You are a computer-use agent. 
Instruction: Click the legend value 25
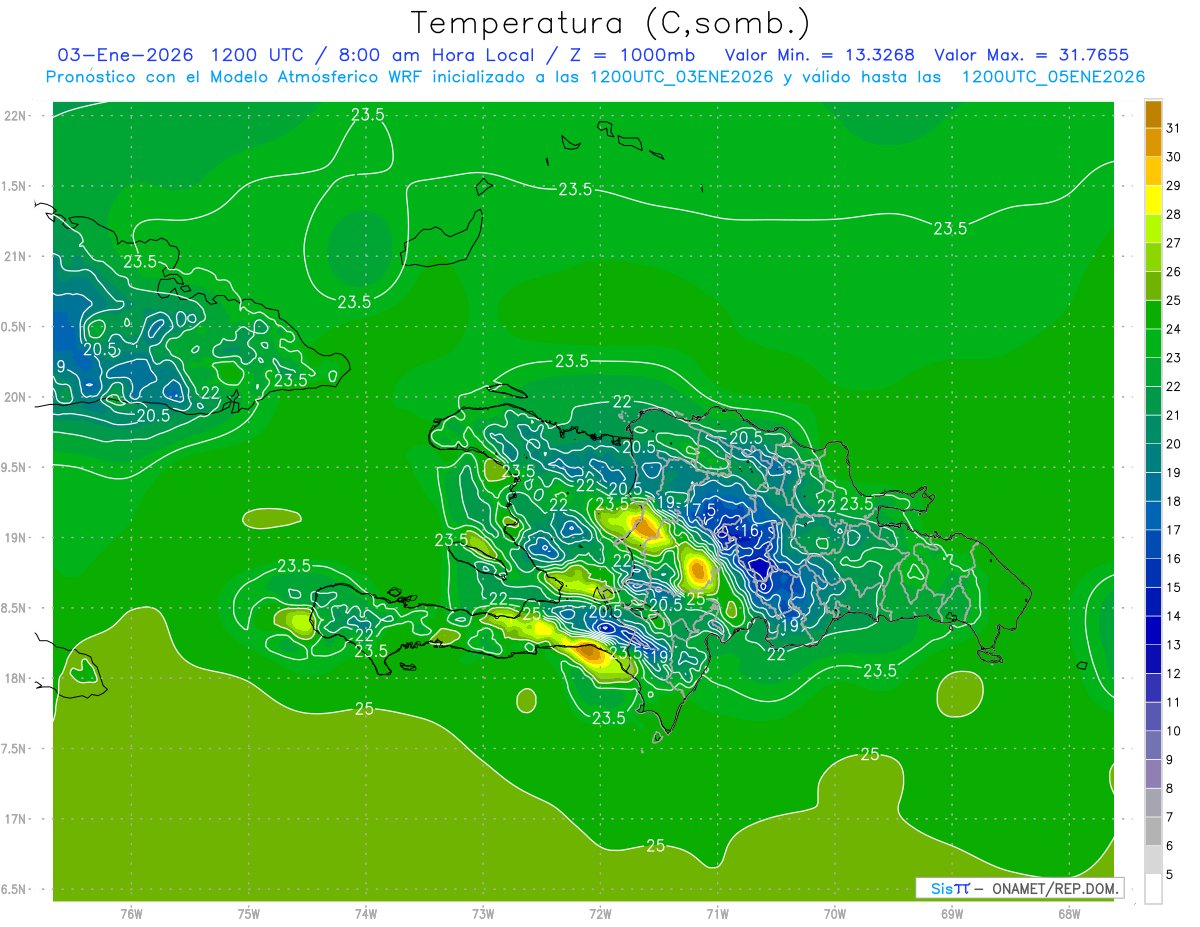click(x=1174, y=300)
